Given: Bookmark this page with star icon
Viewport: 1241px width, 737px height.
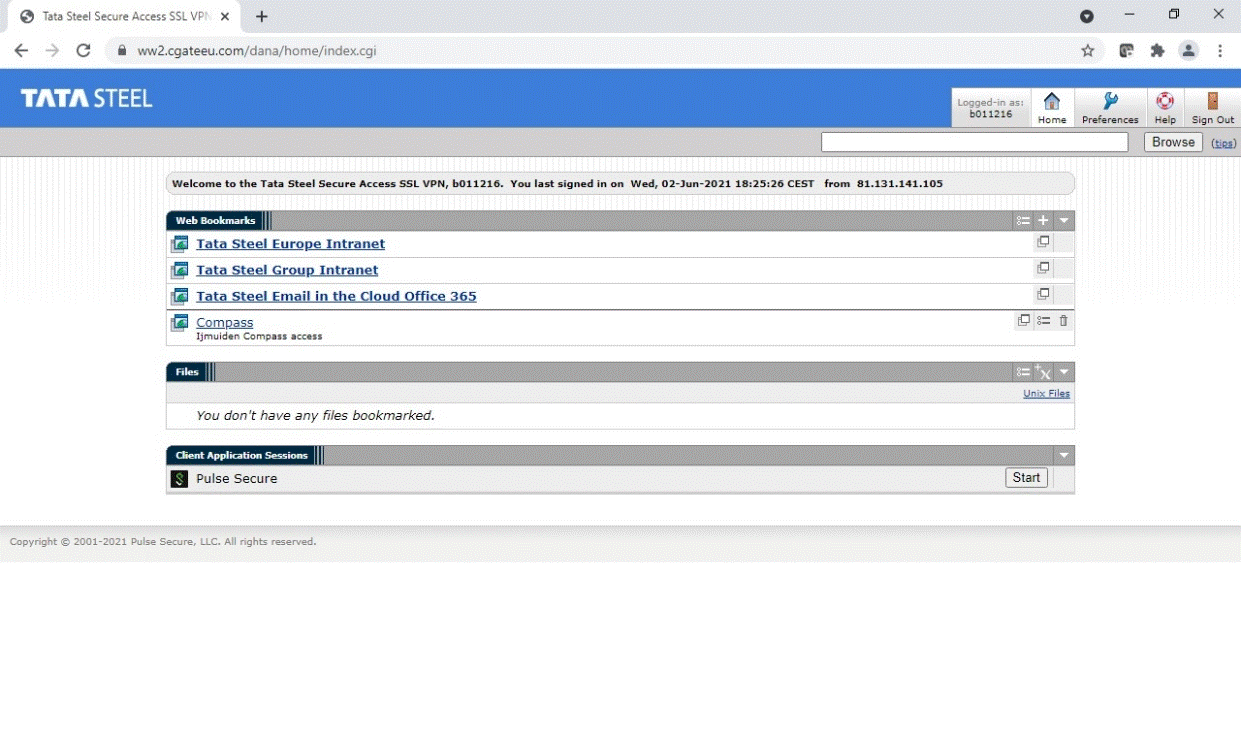Looking at the screenshot, I should 1088,50.
